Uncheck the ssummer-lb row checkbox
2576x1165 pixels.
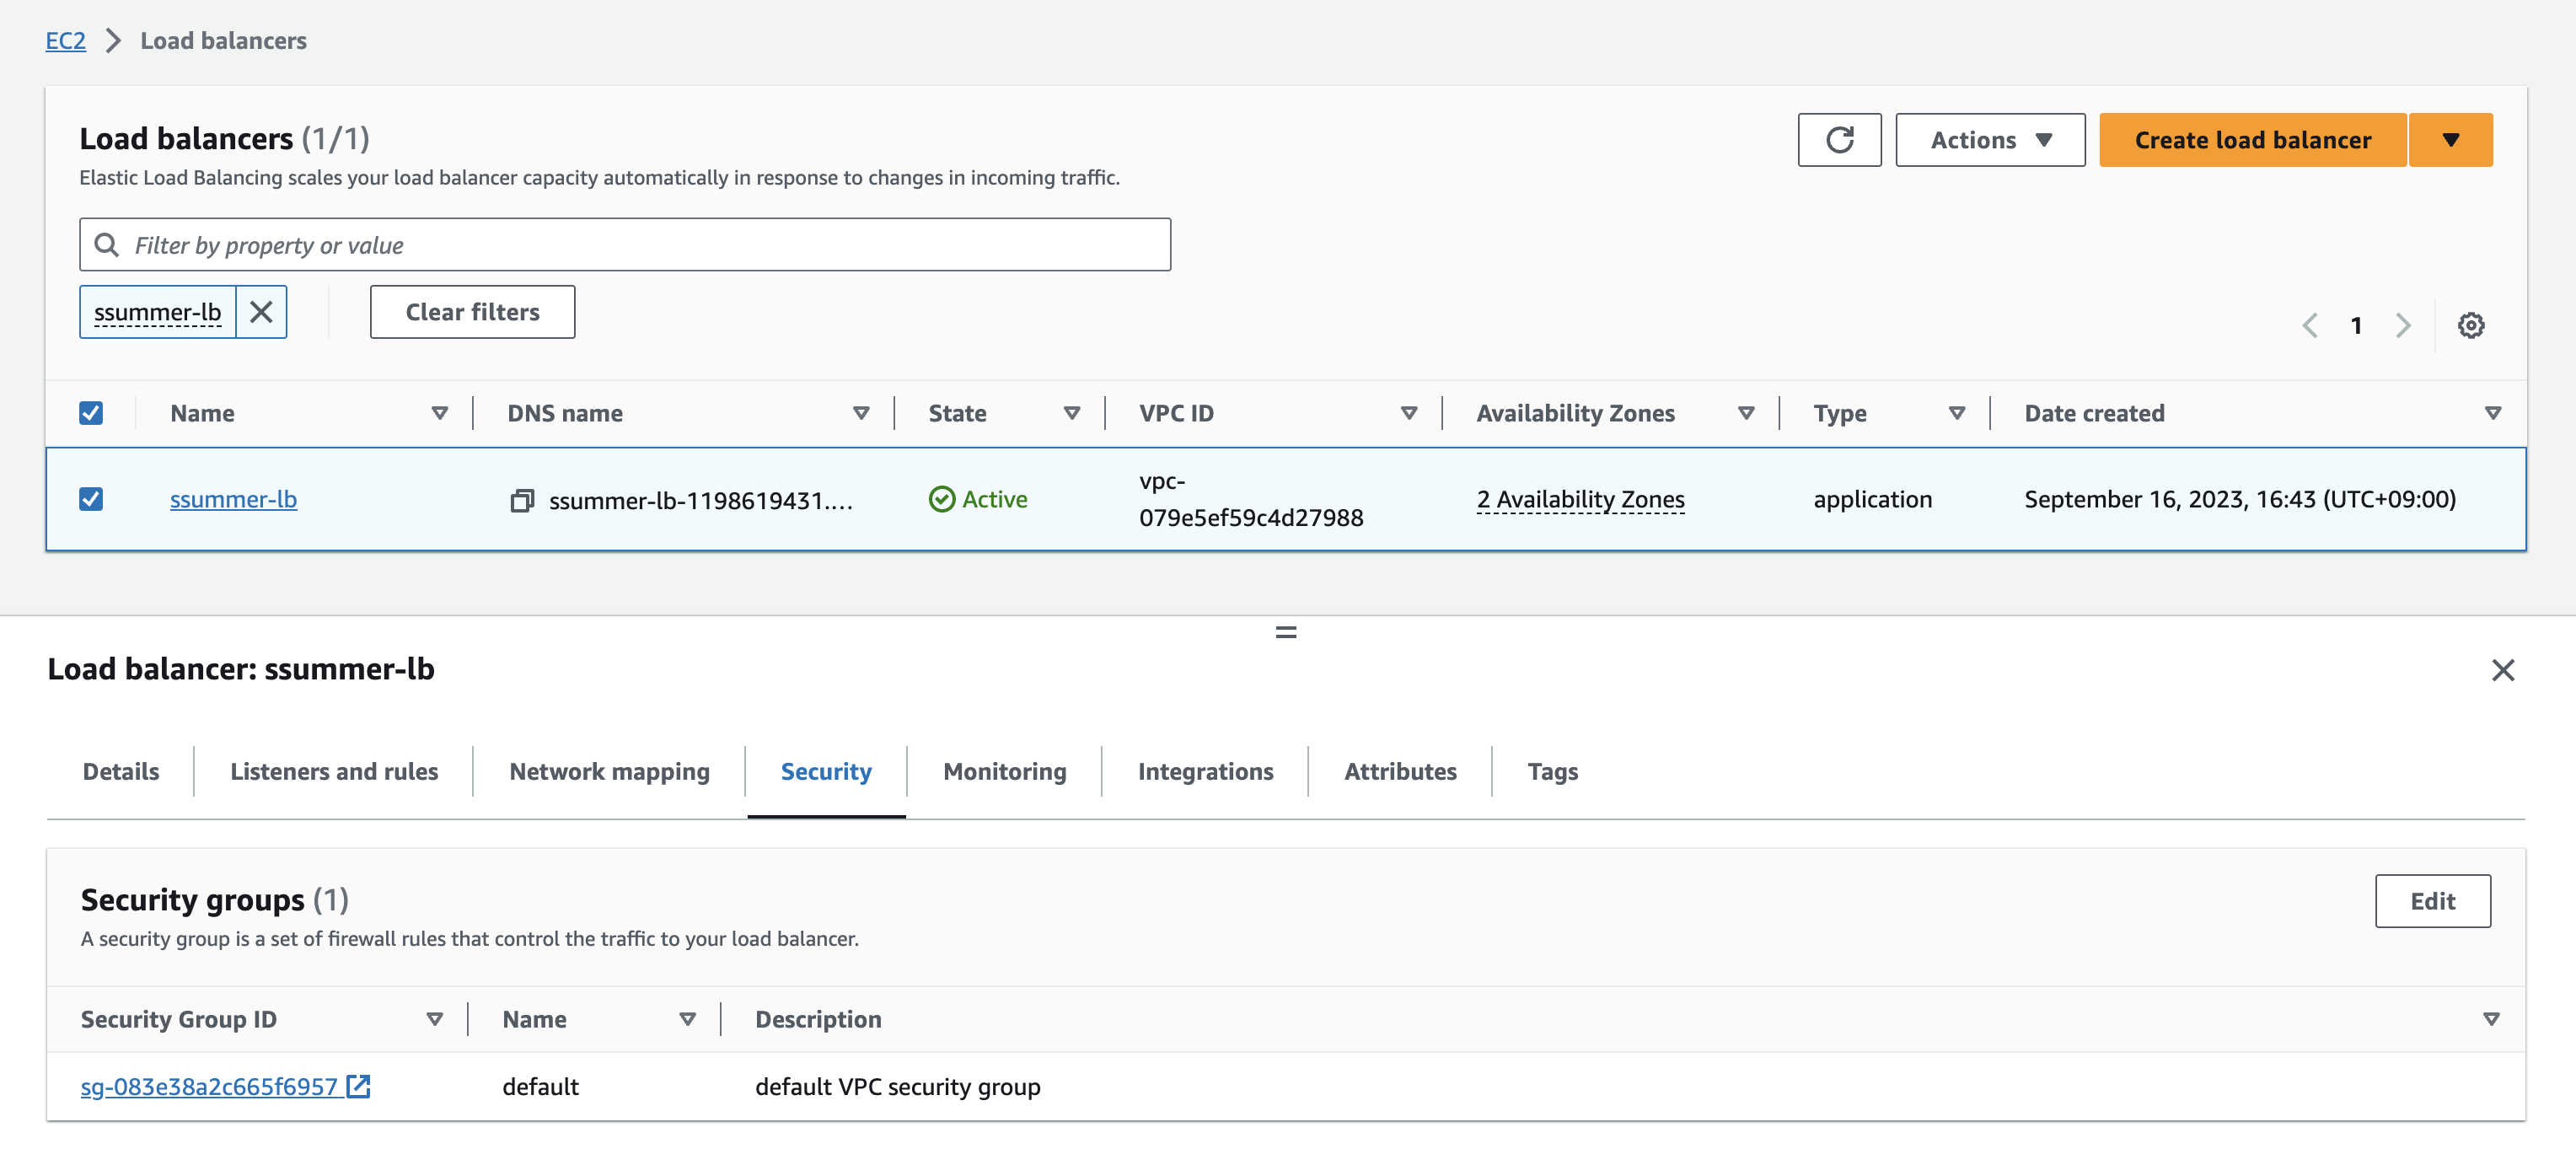click(x=91, y=499)
